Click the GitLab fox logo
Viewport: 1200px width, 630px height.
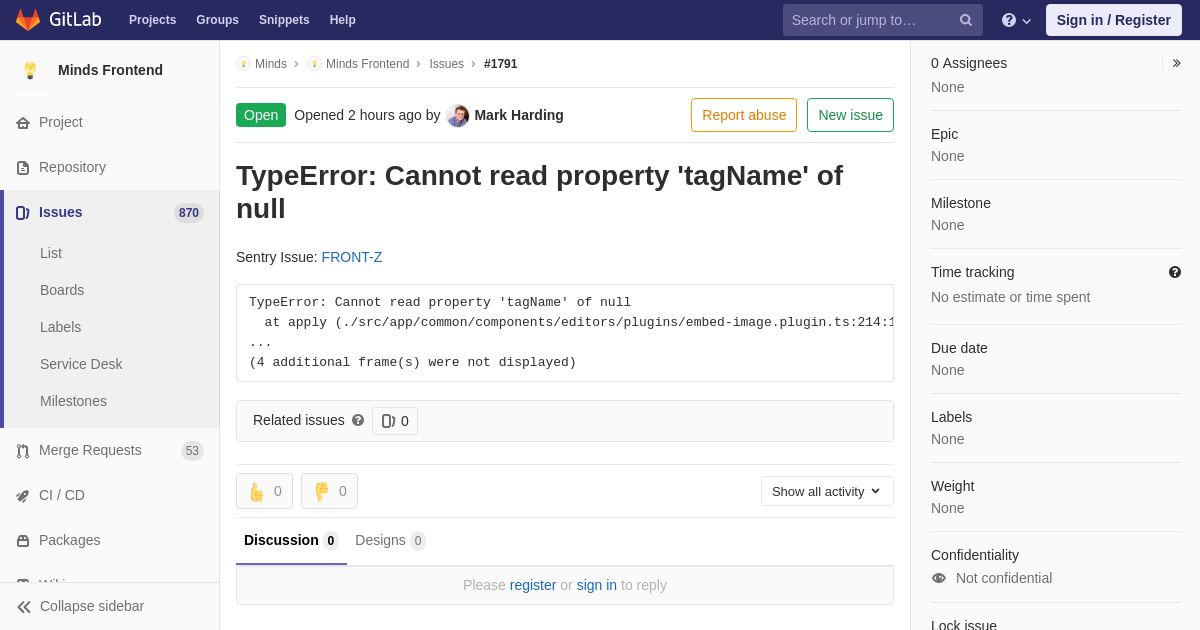(28, 20)
